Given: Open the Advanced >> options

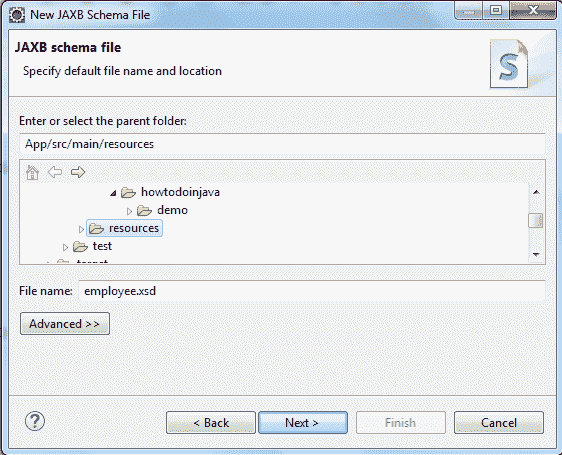Looking at the screenshot, I should (65, 324).
